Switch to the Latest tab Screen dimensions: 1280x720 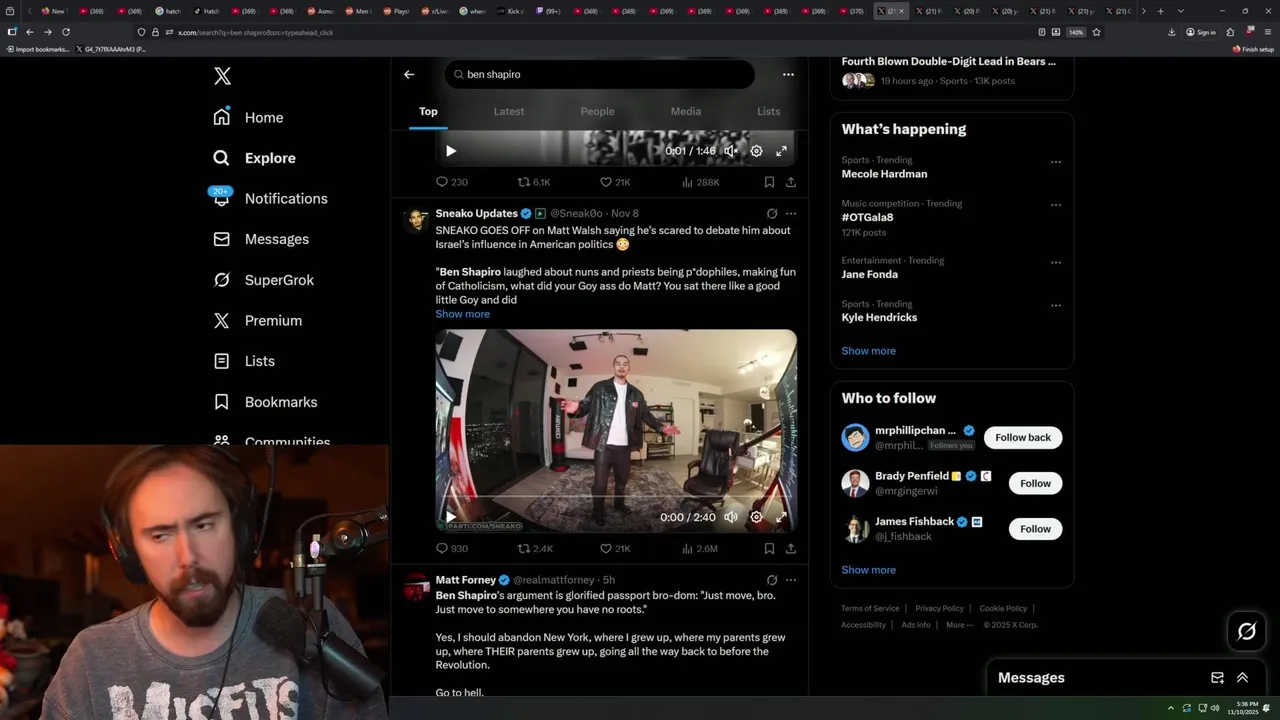click(509, 111)
